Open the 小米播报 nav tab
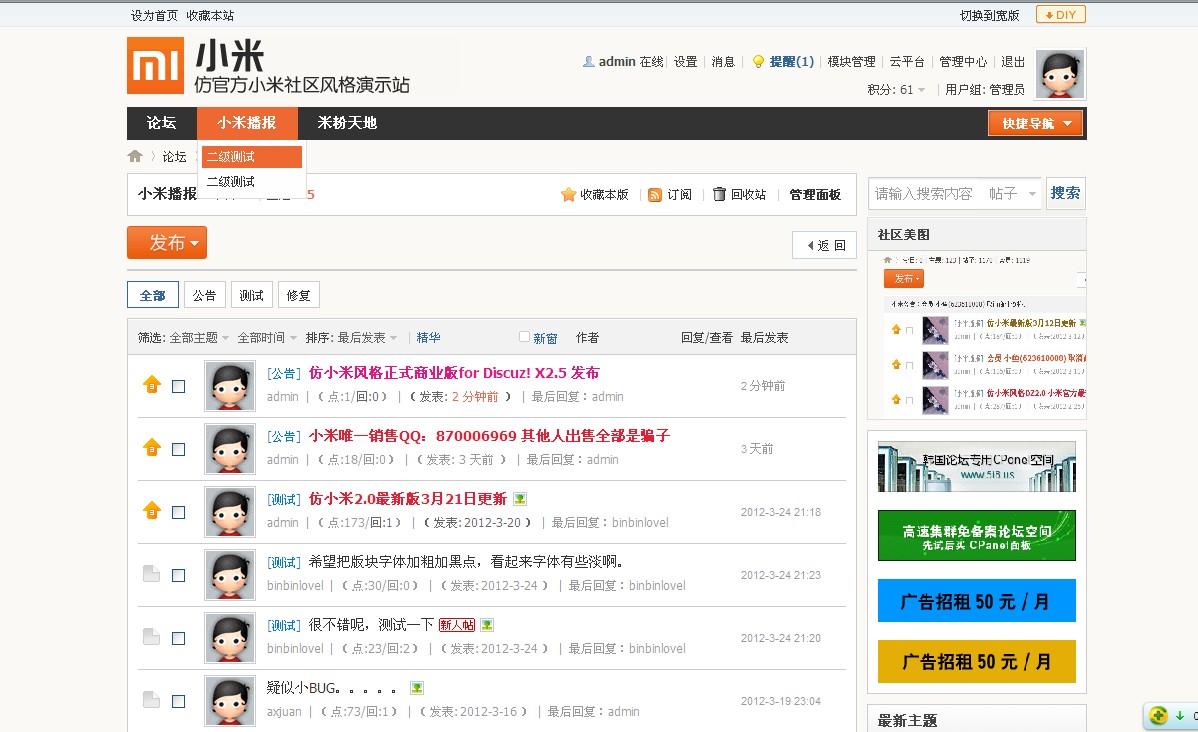 [247, 123]
